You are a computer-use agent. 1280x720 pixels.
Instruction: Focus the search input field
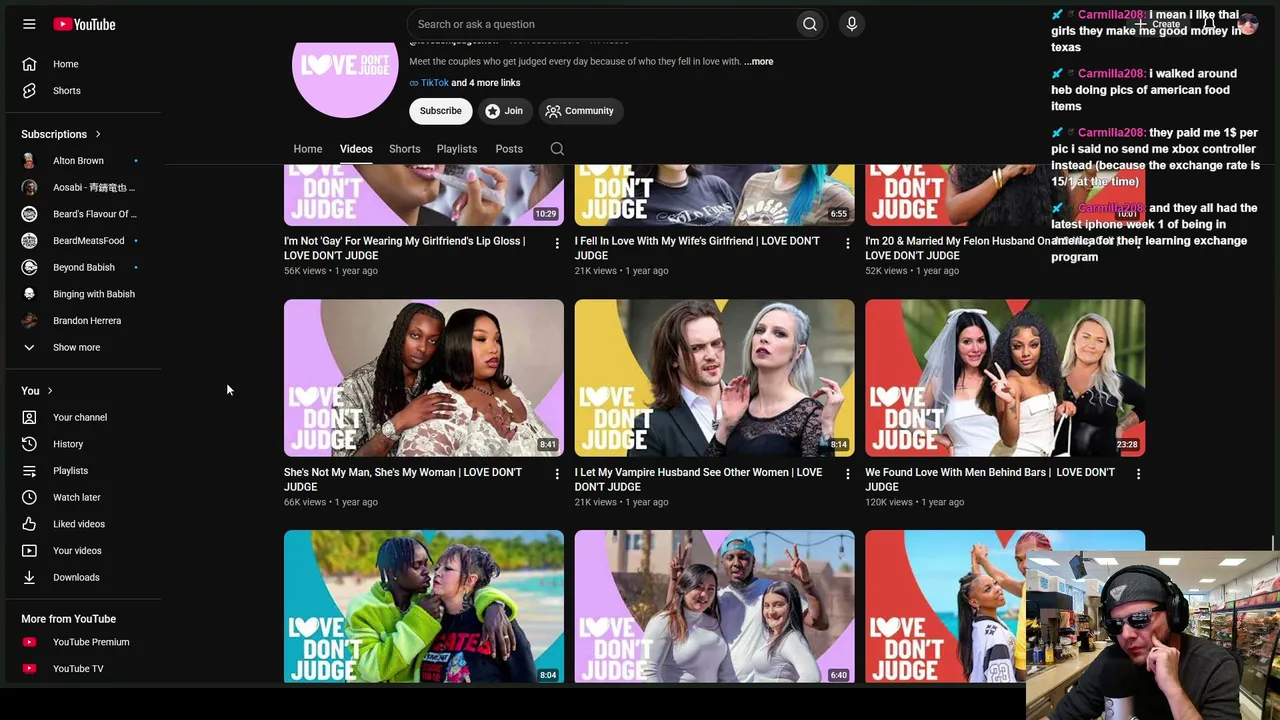pyautogui.click(x=600, y=24)
